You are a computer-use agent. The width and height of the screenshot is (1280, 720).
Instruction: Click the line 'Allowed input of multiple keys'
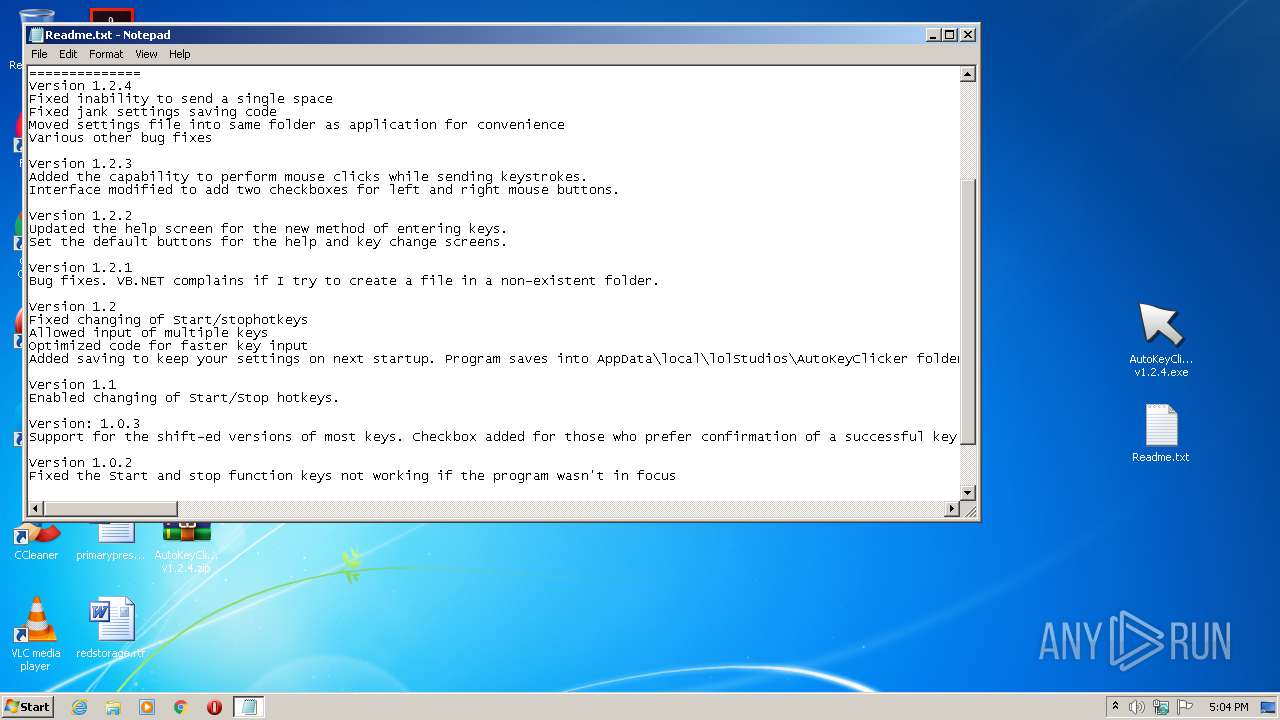click(x=148, y=333)
